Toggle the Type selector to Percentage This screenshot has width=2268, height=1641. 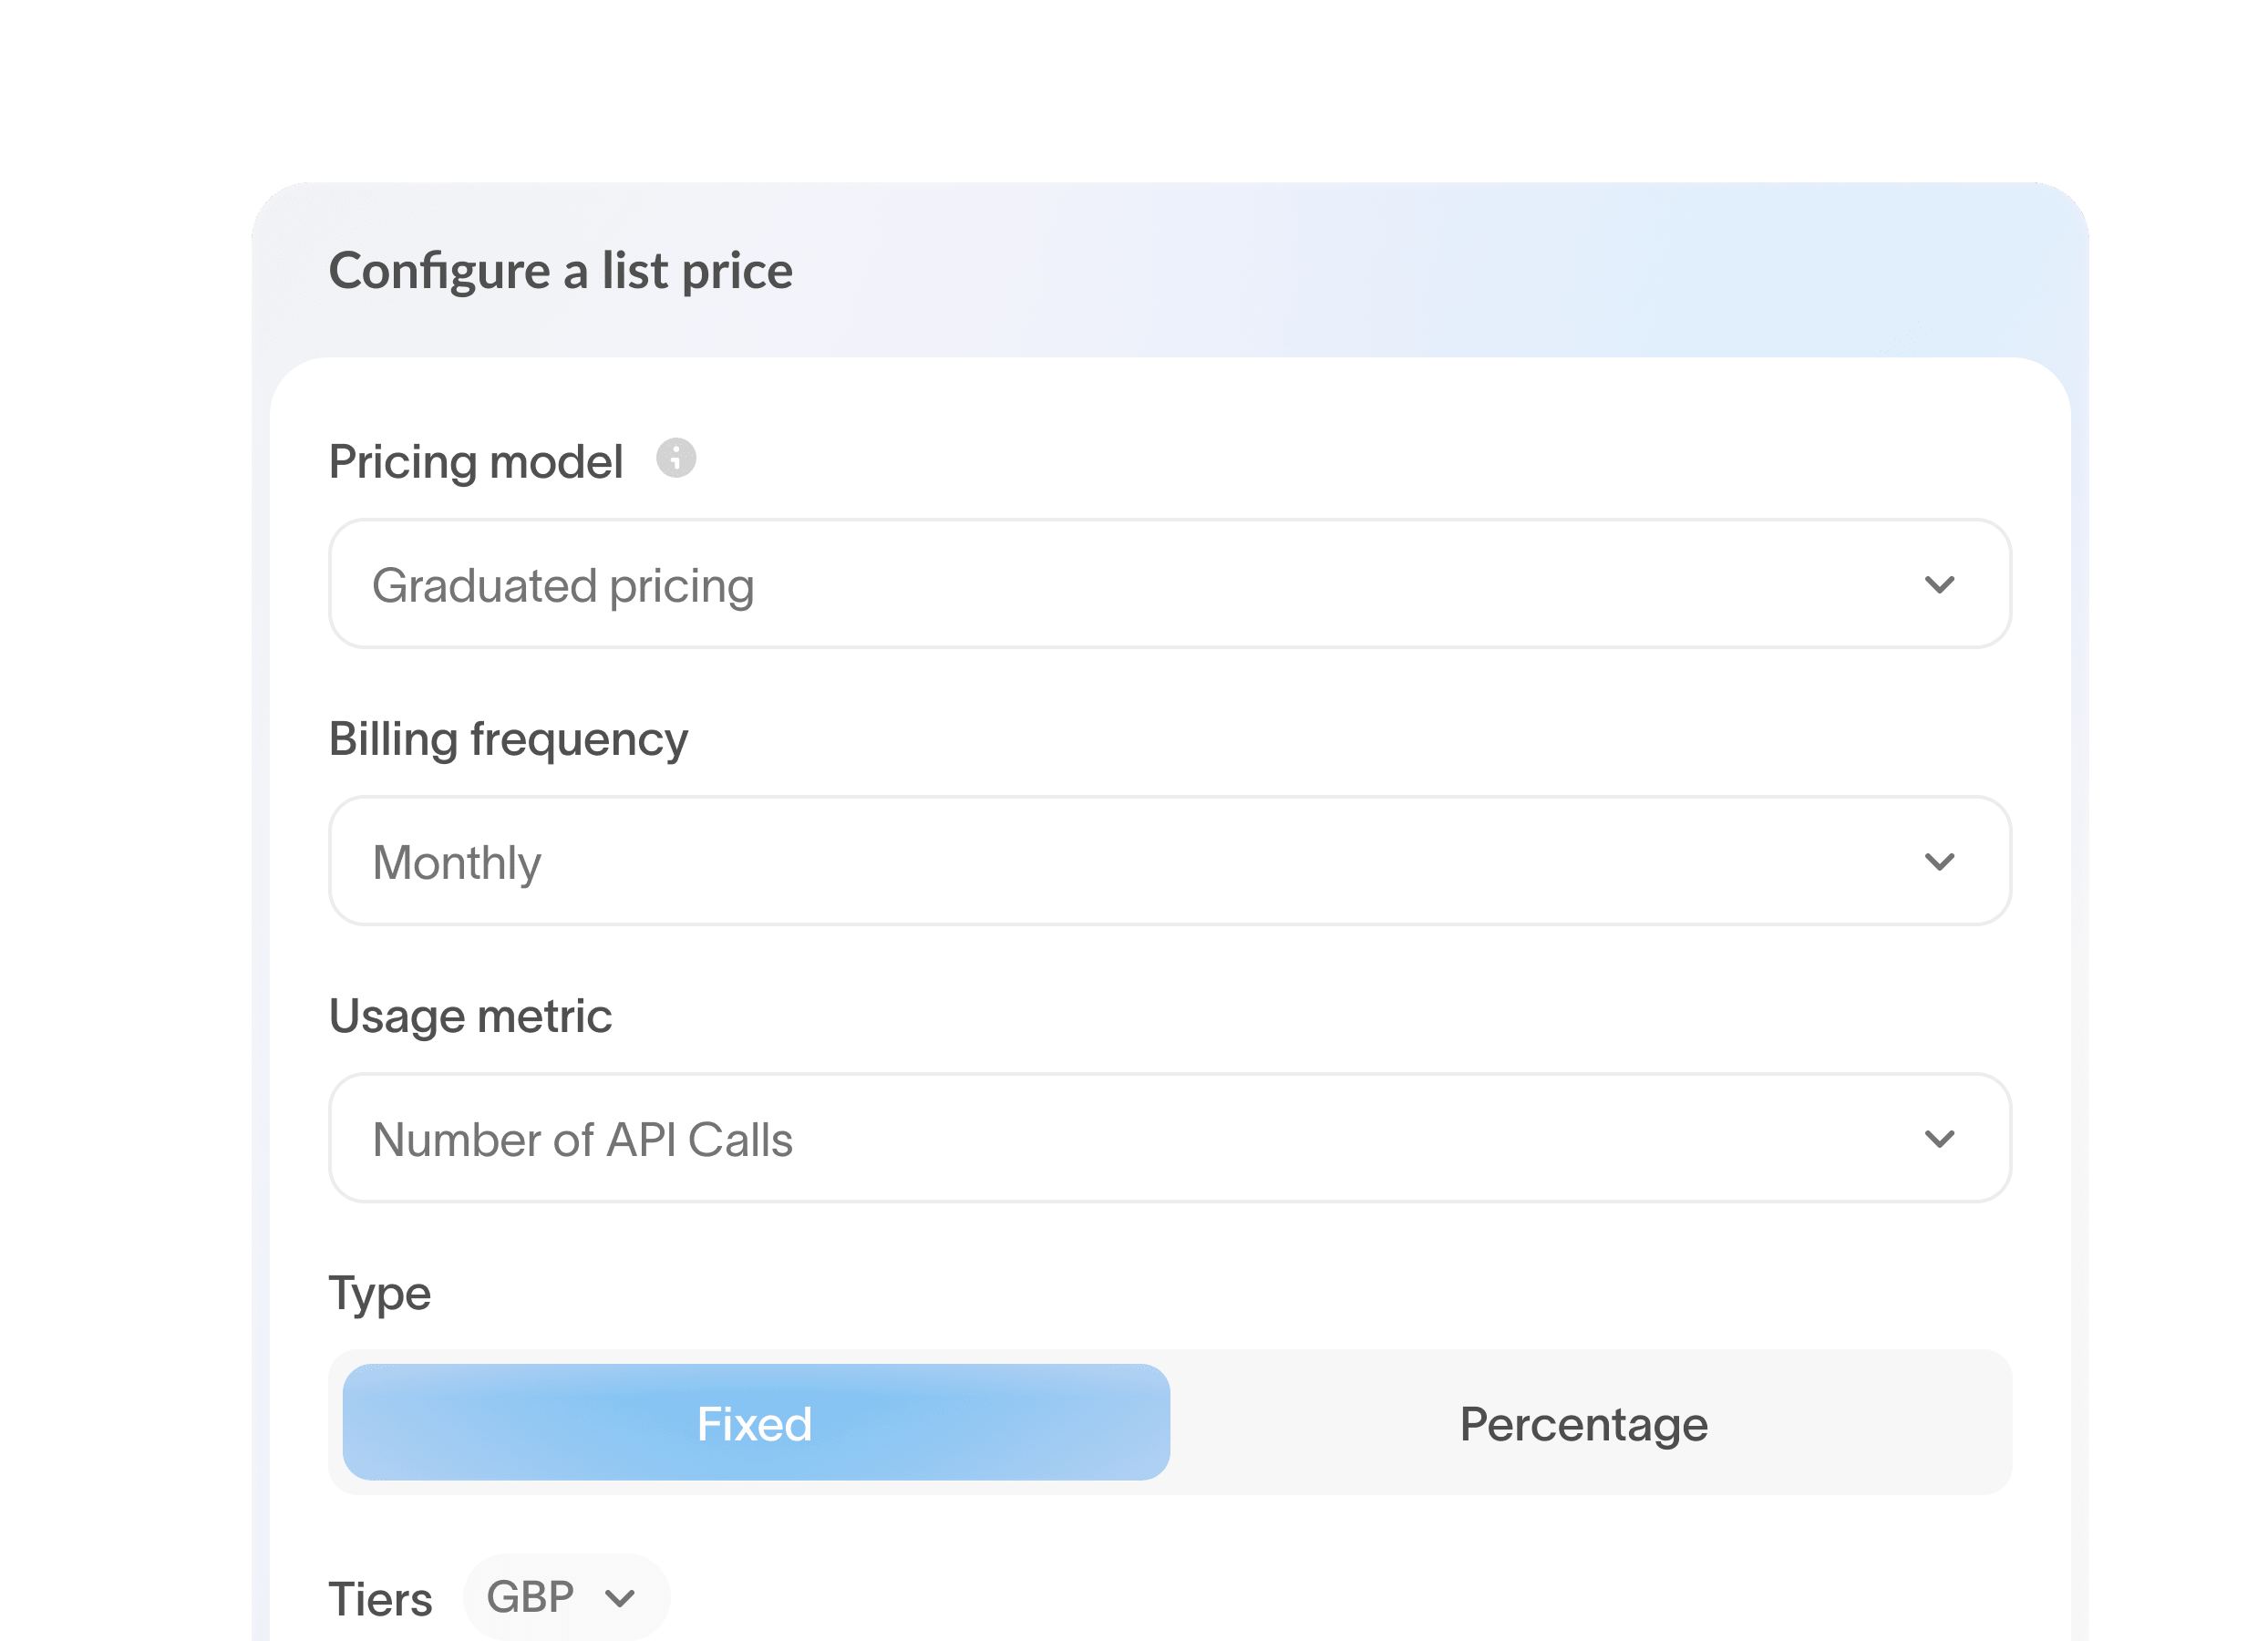[x=1585, y=1423]
